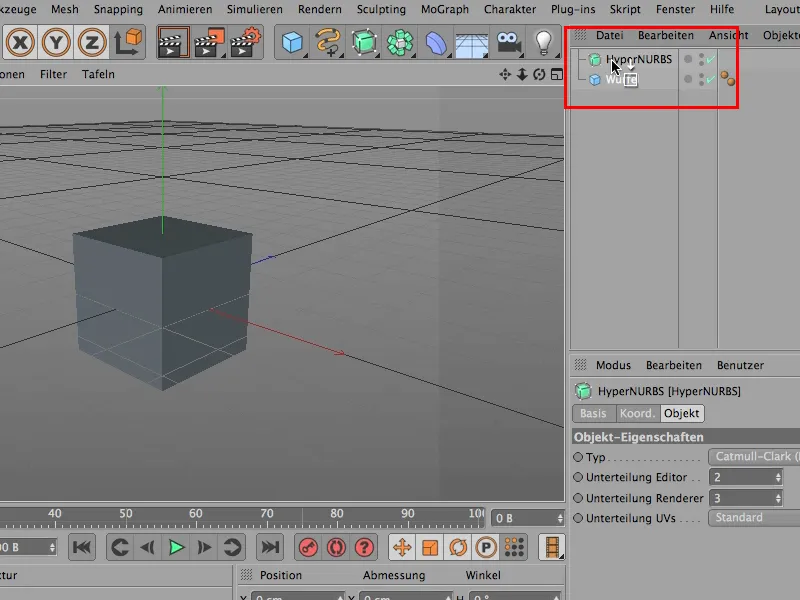Open the Mesh menu
Screen dimensions: 800x600
tap(65, 9)
